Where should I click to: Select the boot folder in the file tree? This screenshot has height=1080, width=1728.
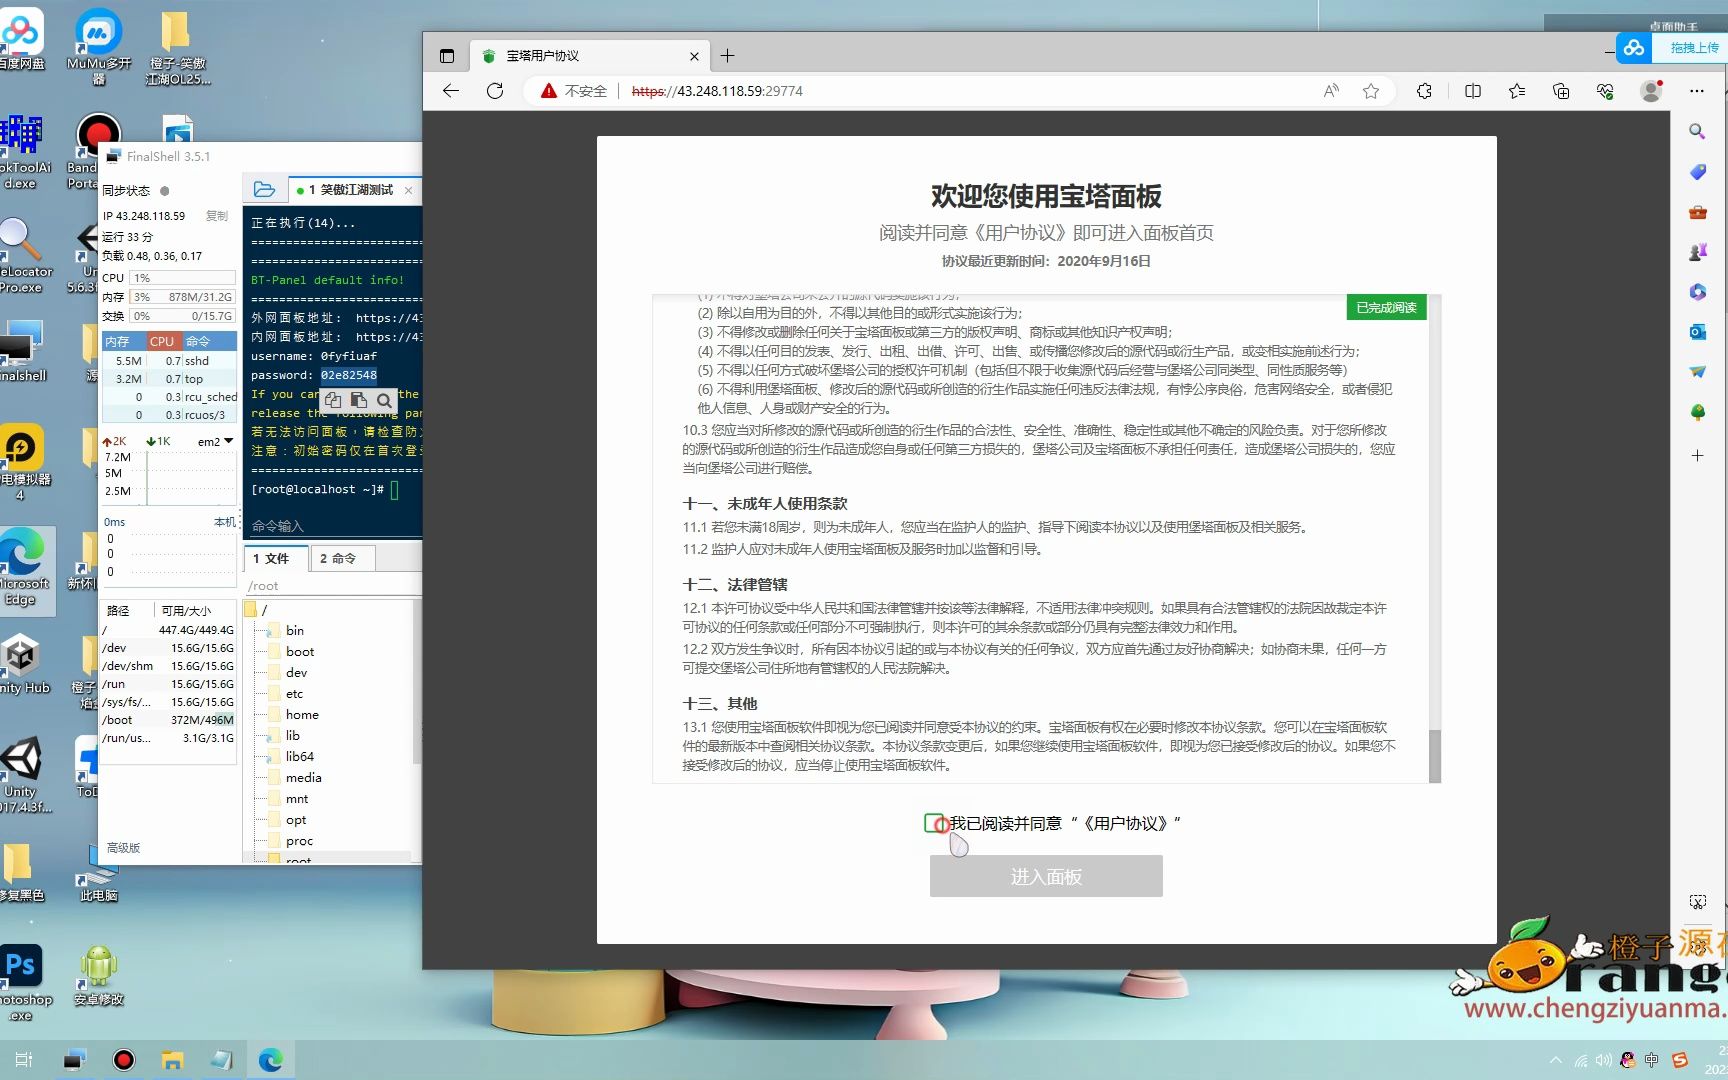(x=299, y=651)
